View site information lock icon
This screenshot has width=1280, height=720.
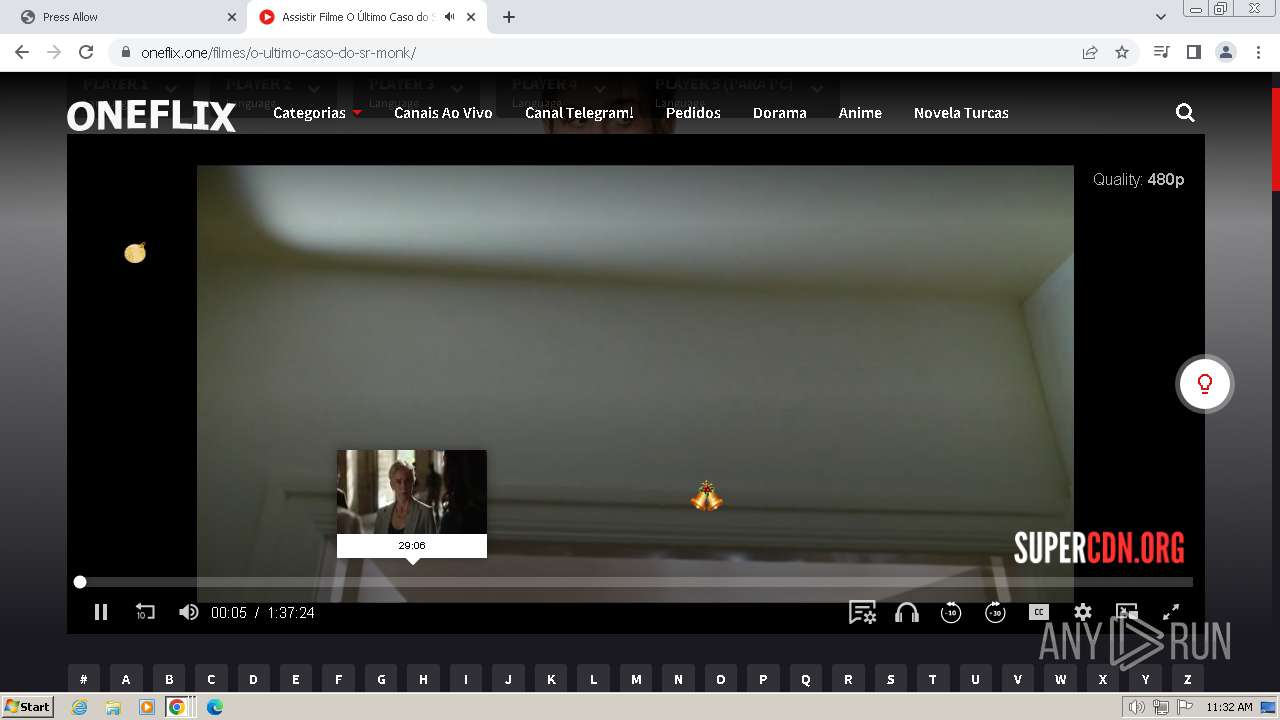126,53
